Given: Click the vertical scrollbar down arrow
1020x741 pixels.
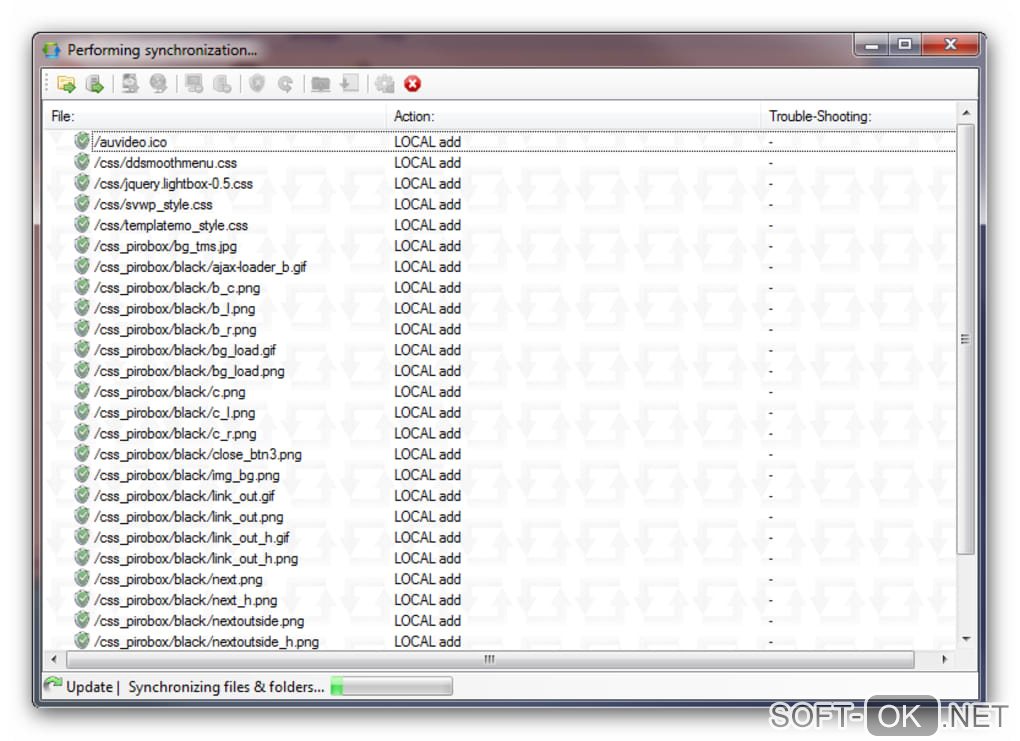Looking at the screenshot, I should click(x=966, y=639).
